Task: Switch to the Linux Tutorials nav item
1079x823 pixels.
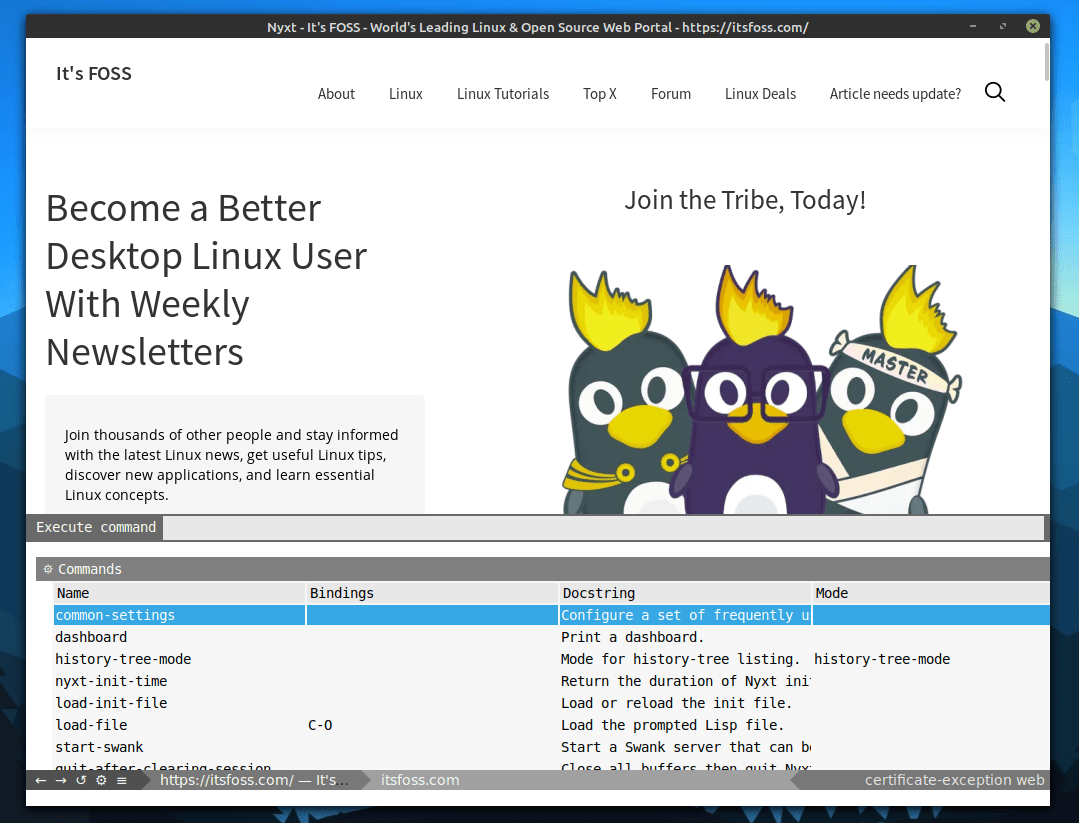Action: [x=503, y=93]
